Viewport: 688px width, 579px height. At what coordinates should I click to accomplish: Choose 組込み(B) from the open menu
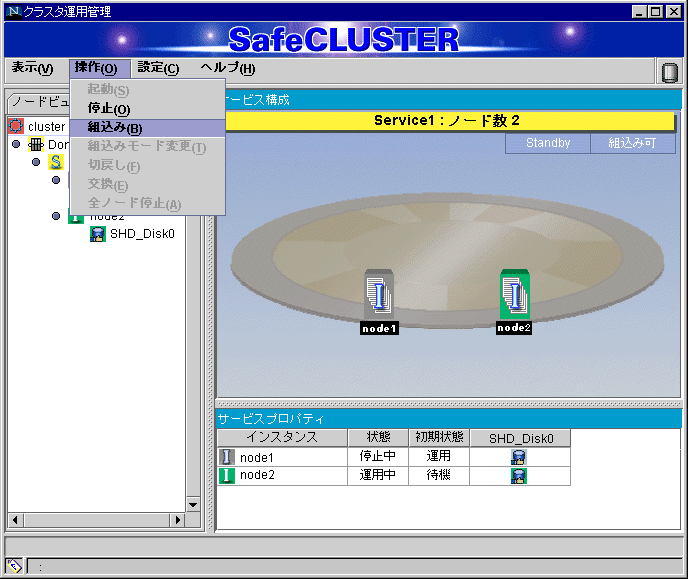tap(115, 128)
